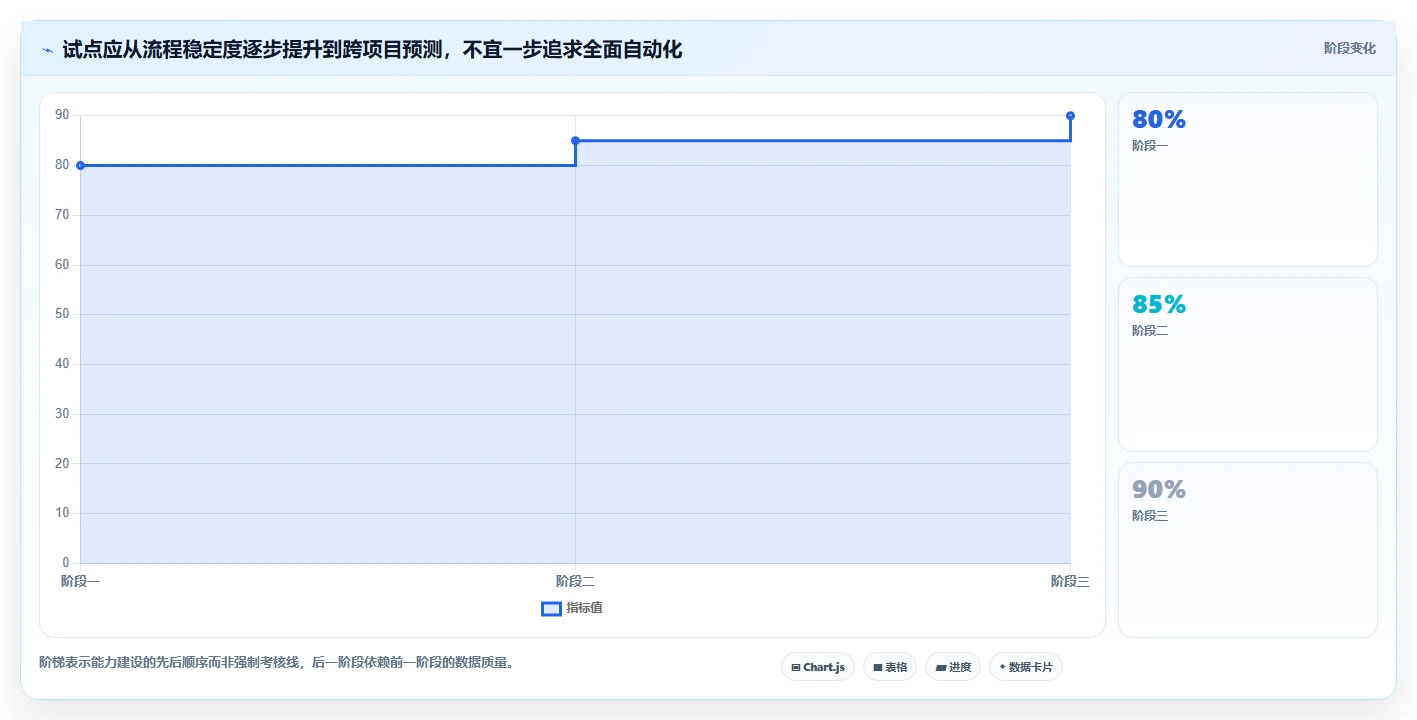
Task: Select the 90% value in the third card
Action: [x=1159, y=489]
